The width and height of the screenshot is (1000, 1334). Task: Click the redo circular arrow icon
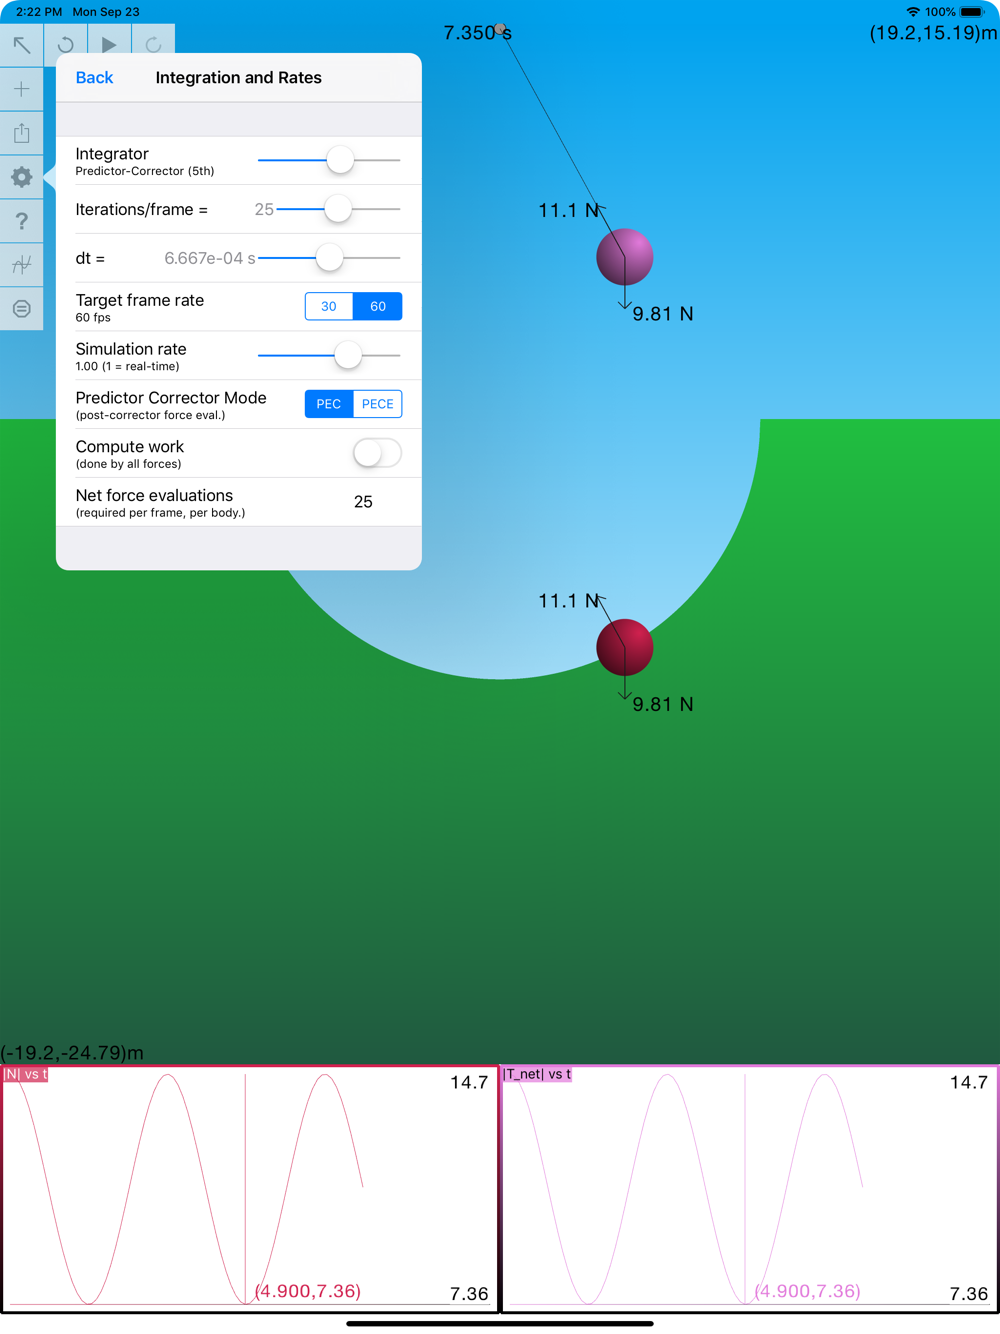[153, 45]
